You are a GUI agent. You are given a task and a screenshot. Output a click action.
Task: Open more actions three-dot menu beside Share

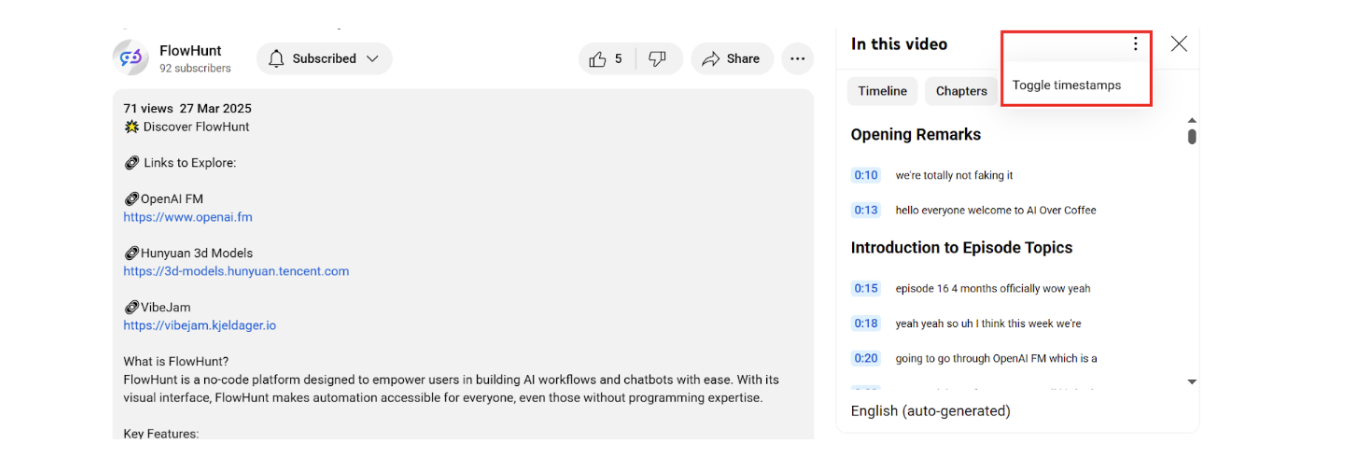click(x=797, y=59)
